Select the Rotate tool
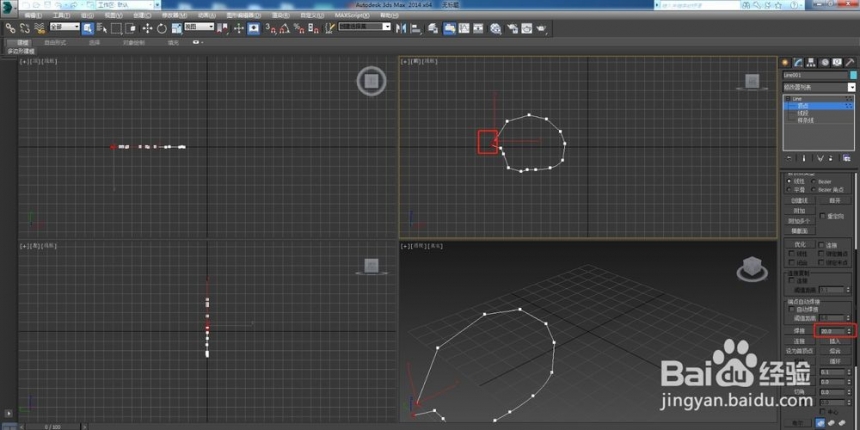Image resolution: width=860 pixels, height=430 pixels. pos(162,28)
